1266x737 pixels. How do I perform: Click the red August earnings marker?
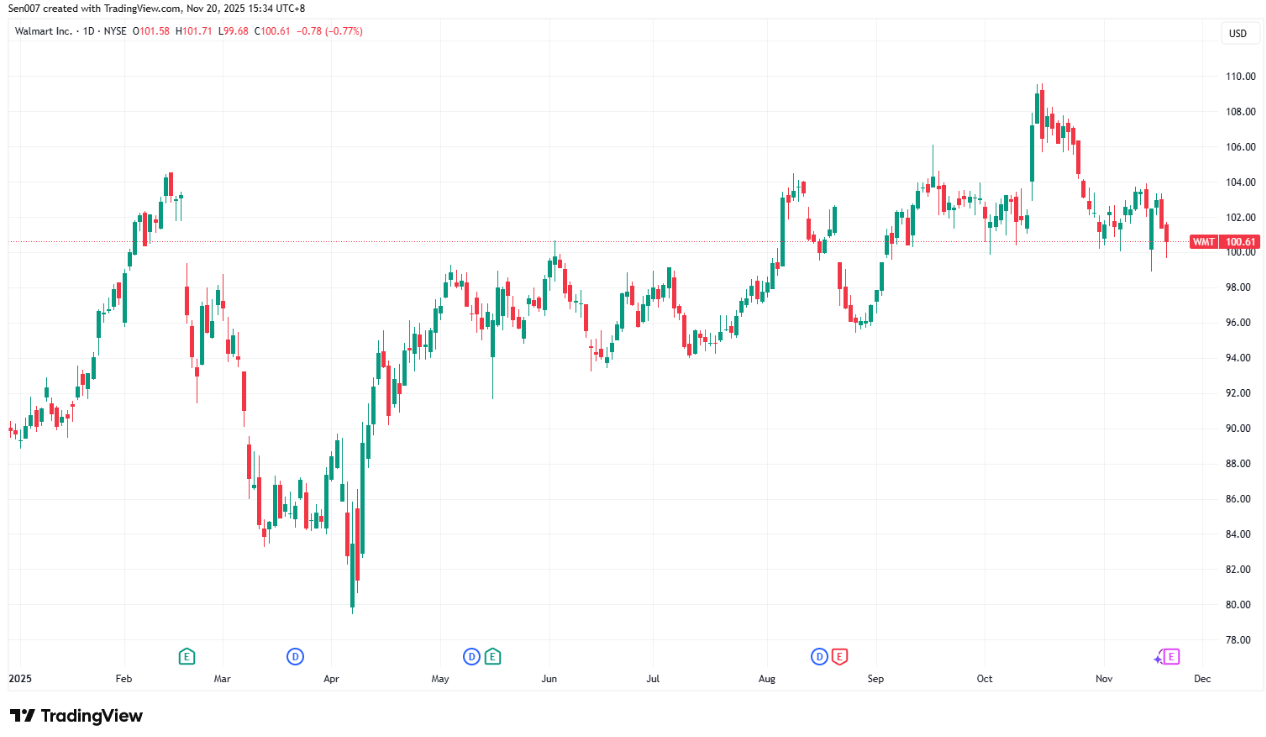click(x=840, y=657)
